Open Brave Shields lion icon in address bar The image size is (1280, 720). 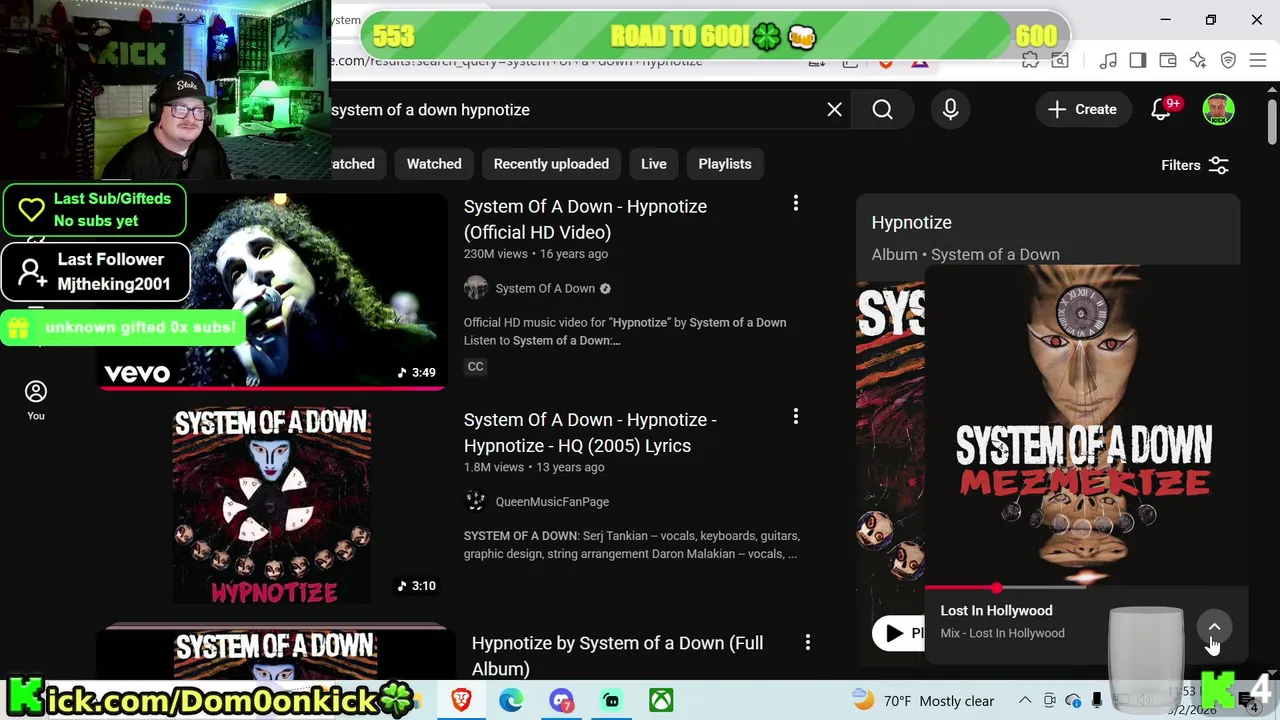[x=886, y=63]
